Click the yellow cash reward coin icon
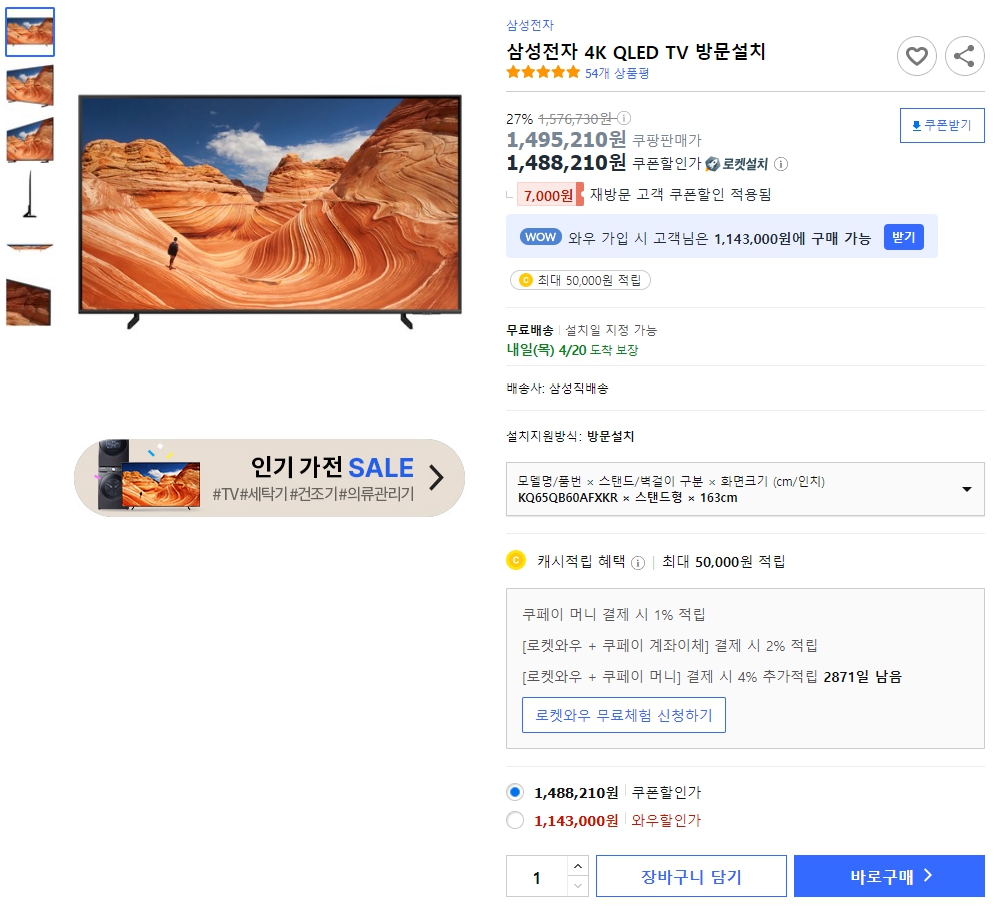 click(515, 562)
